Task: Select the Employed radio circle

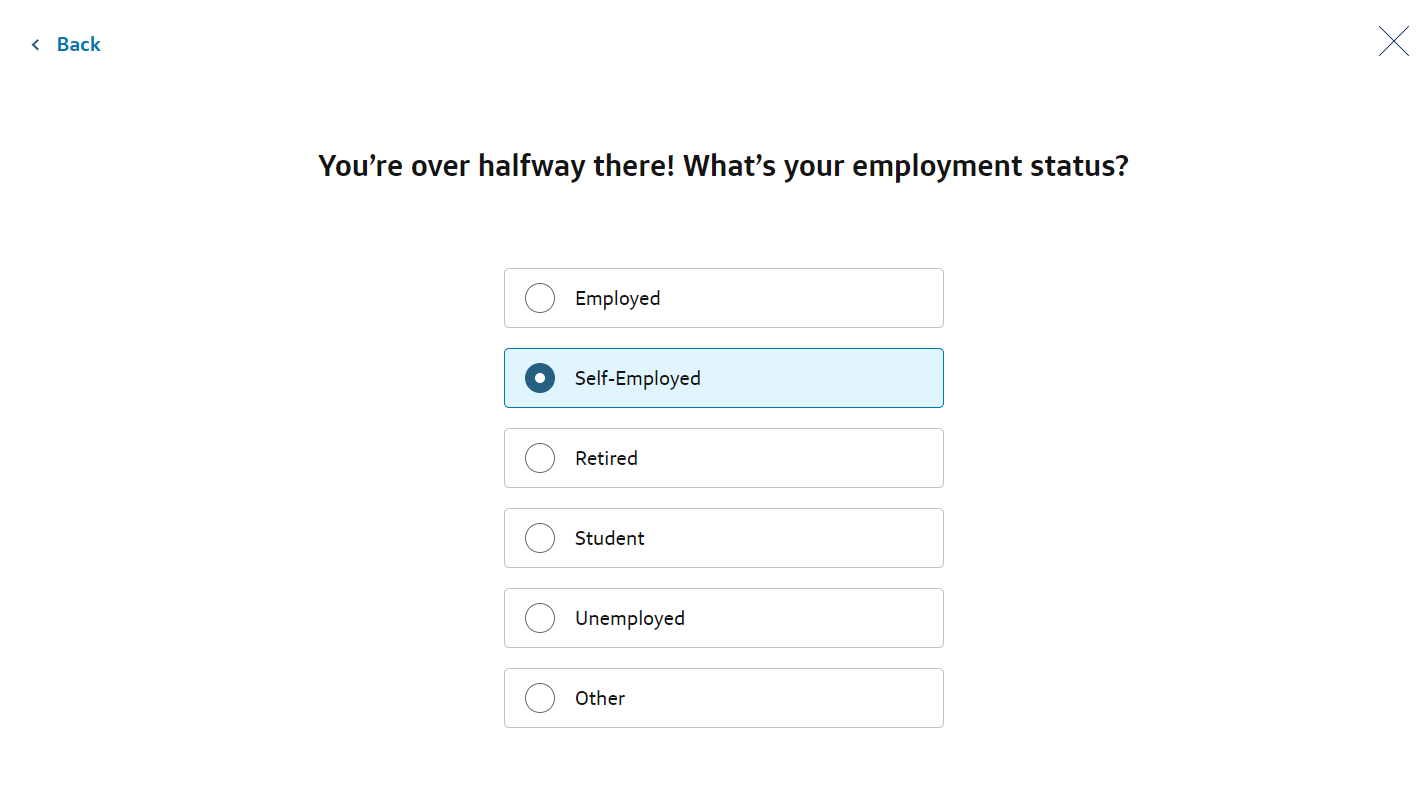Action: point(540,298)
